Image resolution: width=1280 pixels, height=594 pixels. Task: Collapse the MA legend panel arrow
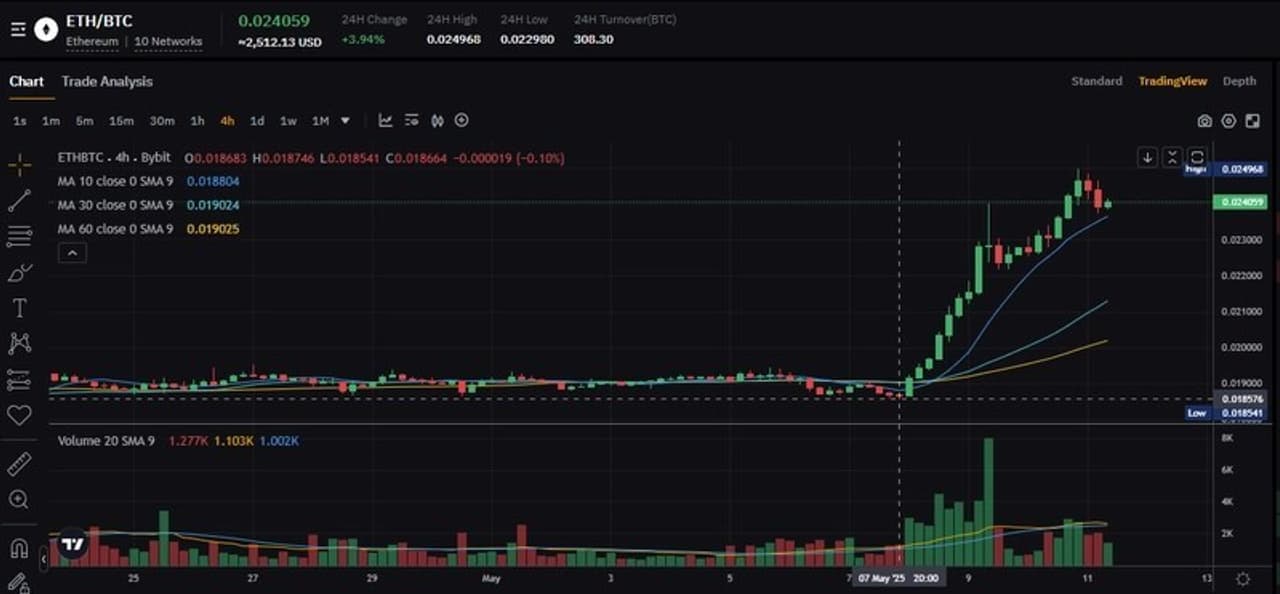point(71,252)
